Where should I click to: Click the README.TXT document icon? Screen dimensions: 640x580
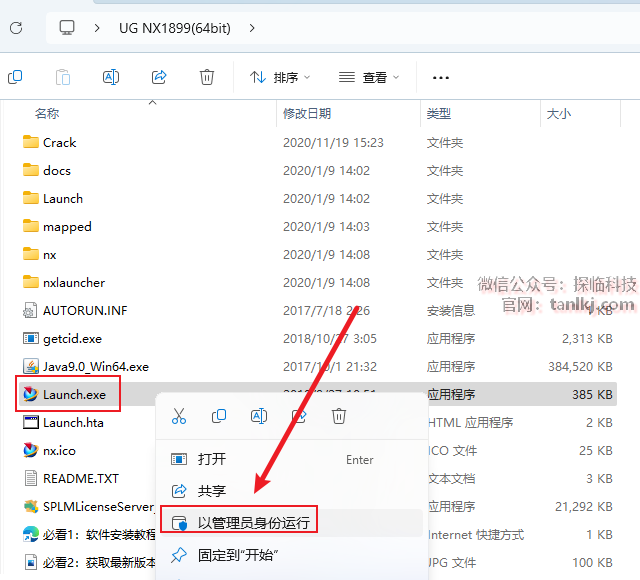tap(31, 478)
